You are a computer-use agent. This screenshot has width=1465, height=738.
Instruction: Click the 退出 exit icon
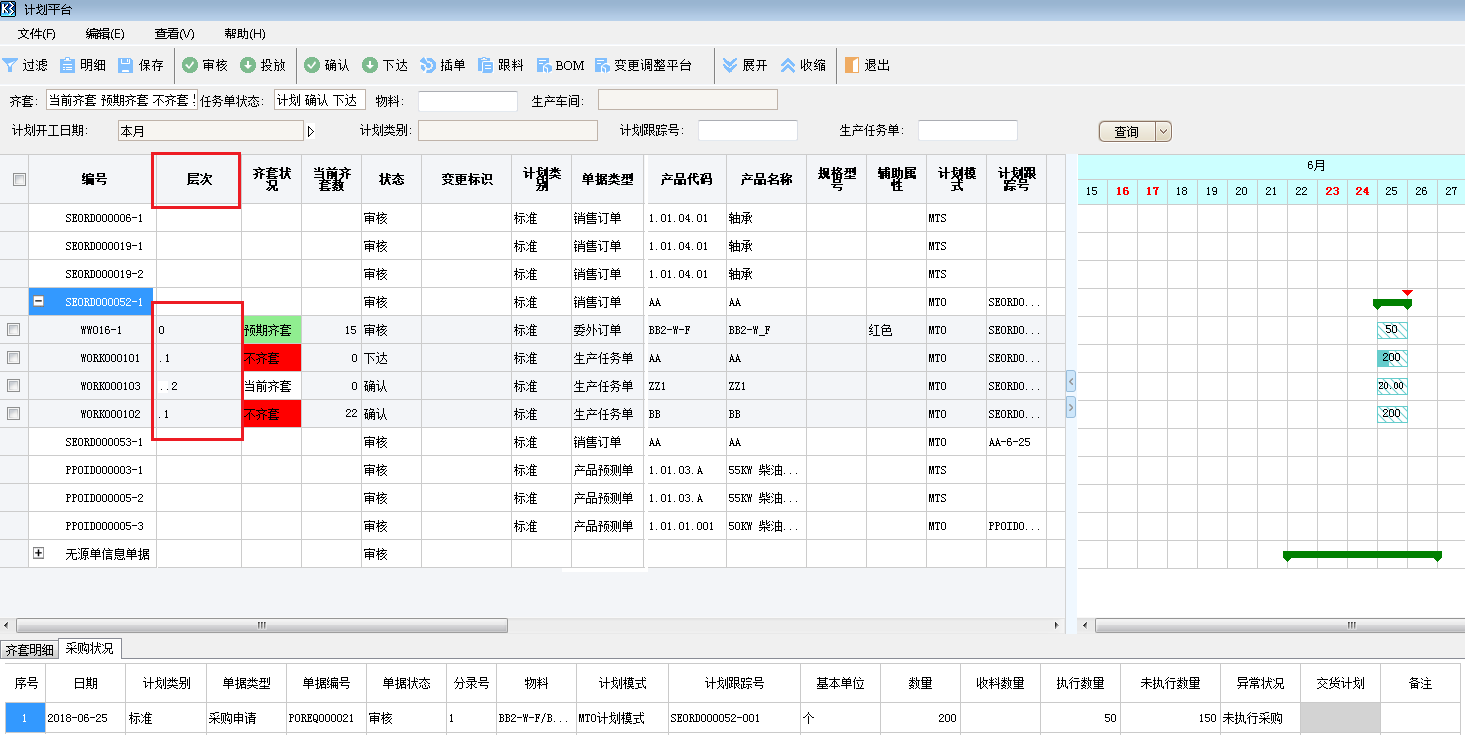point(852,65)
